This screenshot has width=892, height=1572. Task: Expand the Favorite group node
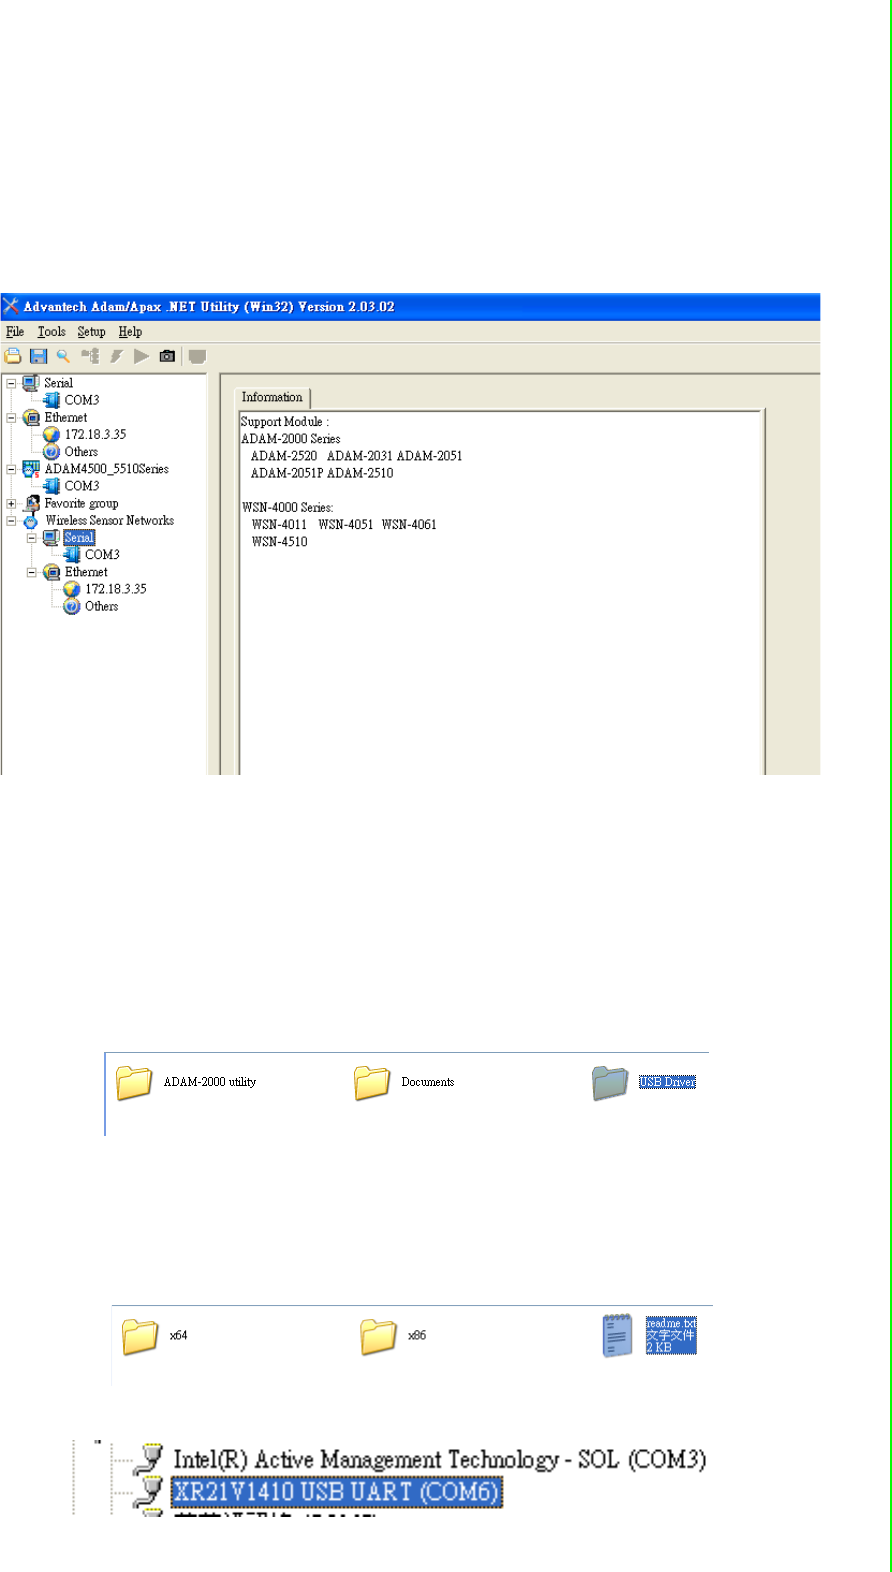pos(12,504)
